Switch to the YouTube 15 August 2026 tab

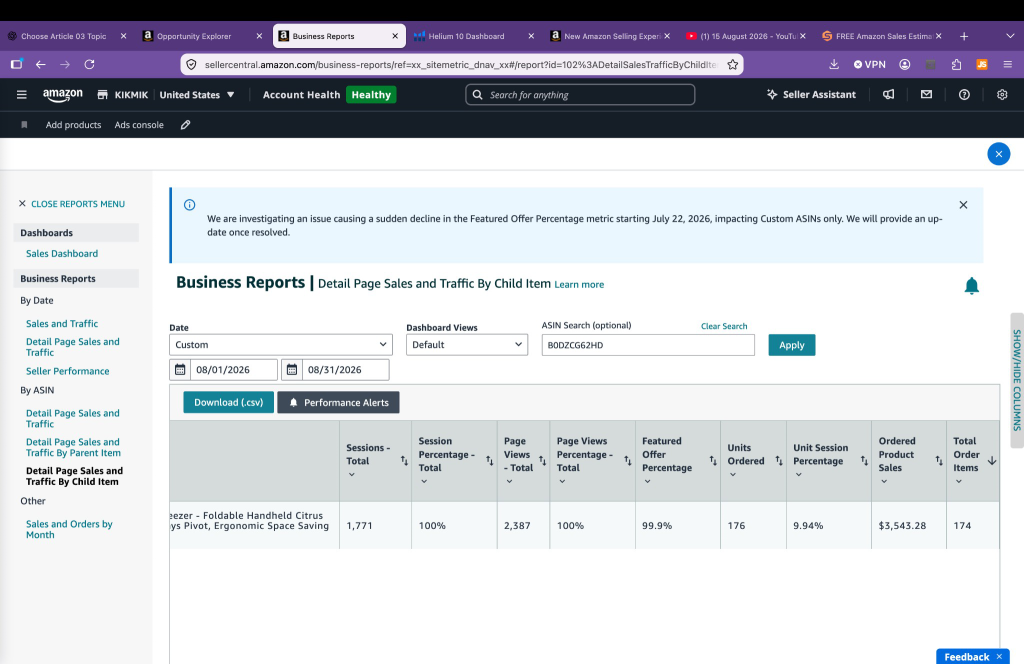tap(748, 36)
